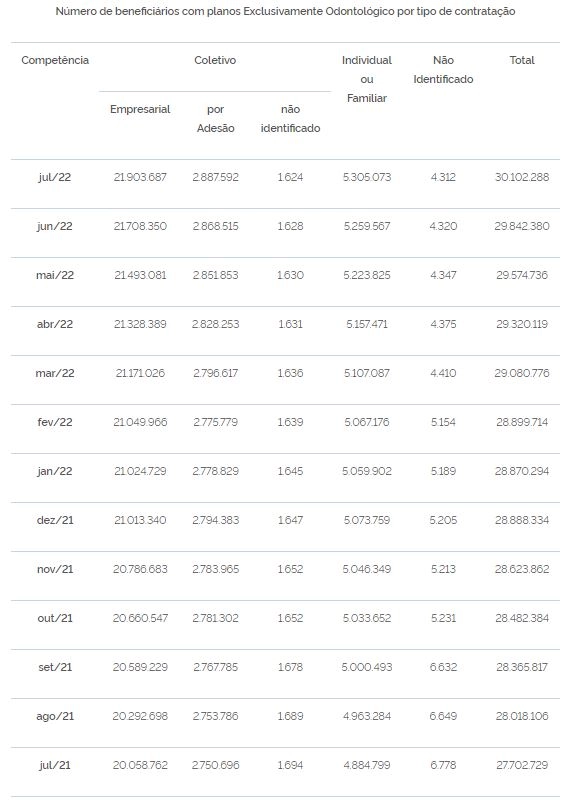The height and width of the screenshot is (801, 570).
Task: Click the Total column header
Action: (522, 60)
